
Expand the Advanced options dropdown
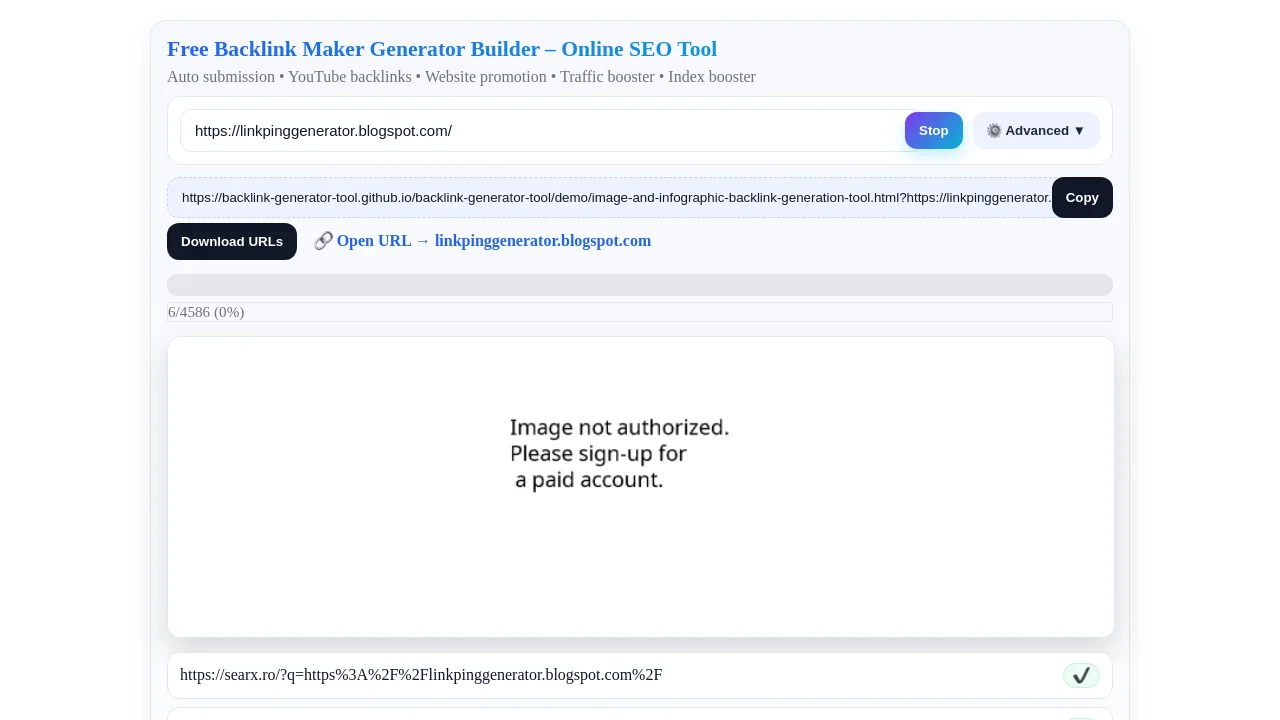1036,131
